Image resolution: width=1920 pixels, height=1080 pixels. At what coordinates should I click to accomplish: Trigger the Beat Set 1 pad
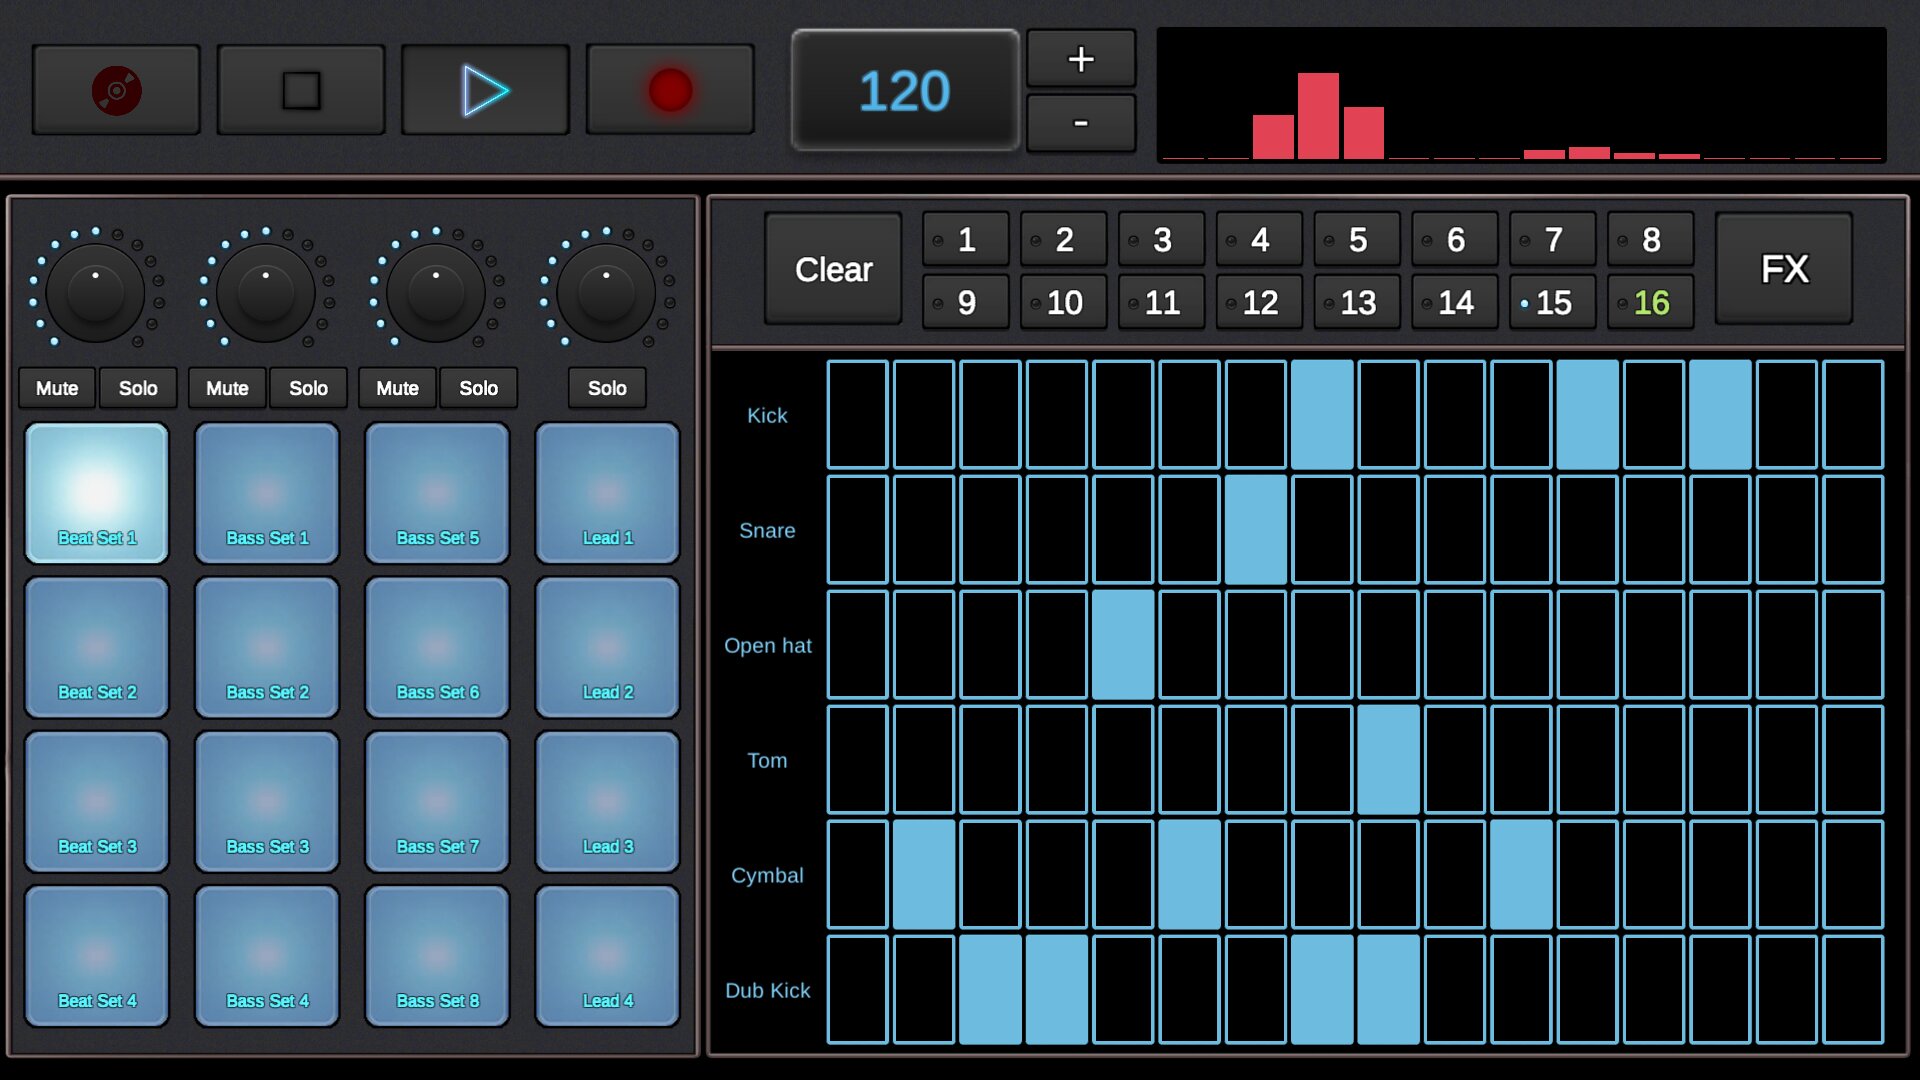coord(97,492)
